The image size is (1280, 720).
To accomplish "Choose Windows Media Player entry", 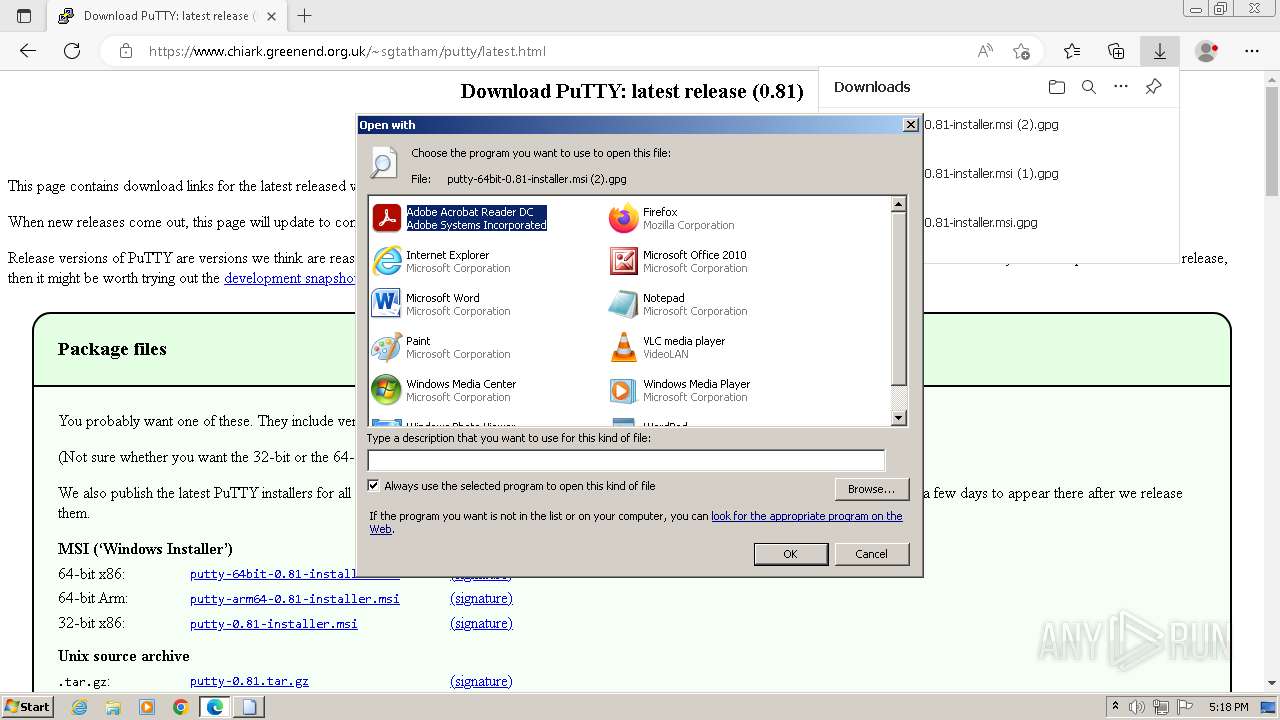I will click(679, 390).
